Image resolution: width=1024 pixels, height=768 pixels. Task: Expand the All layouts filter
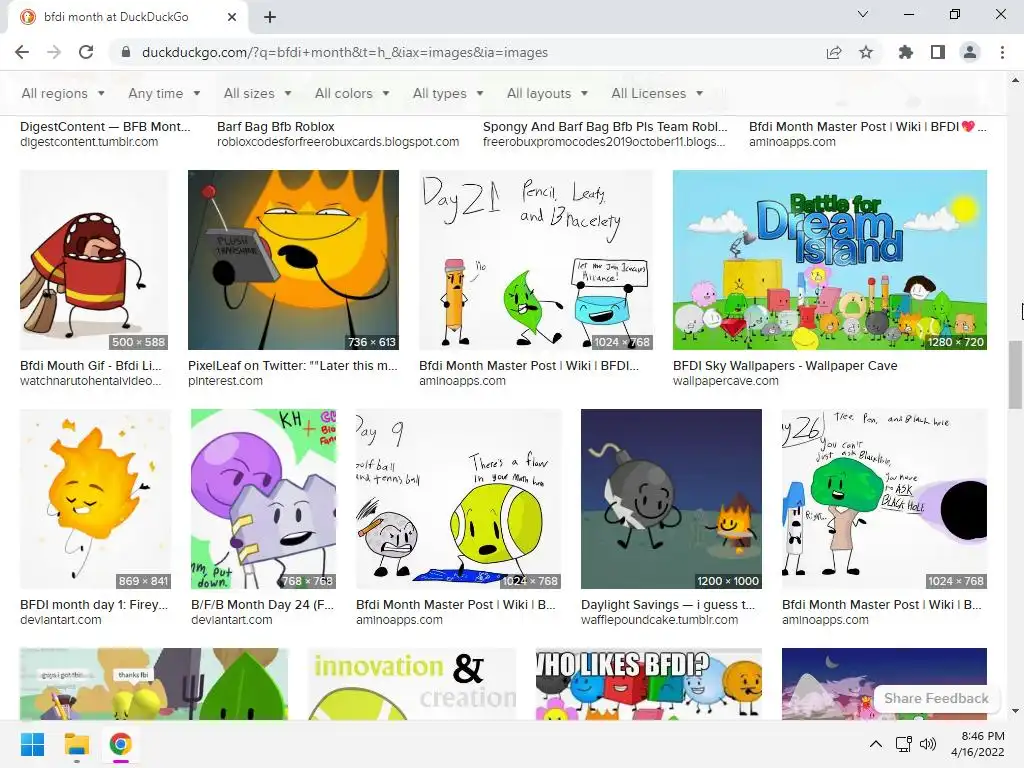[547, 93]
